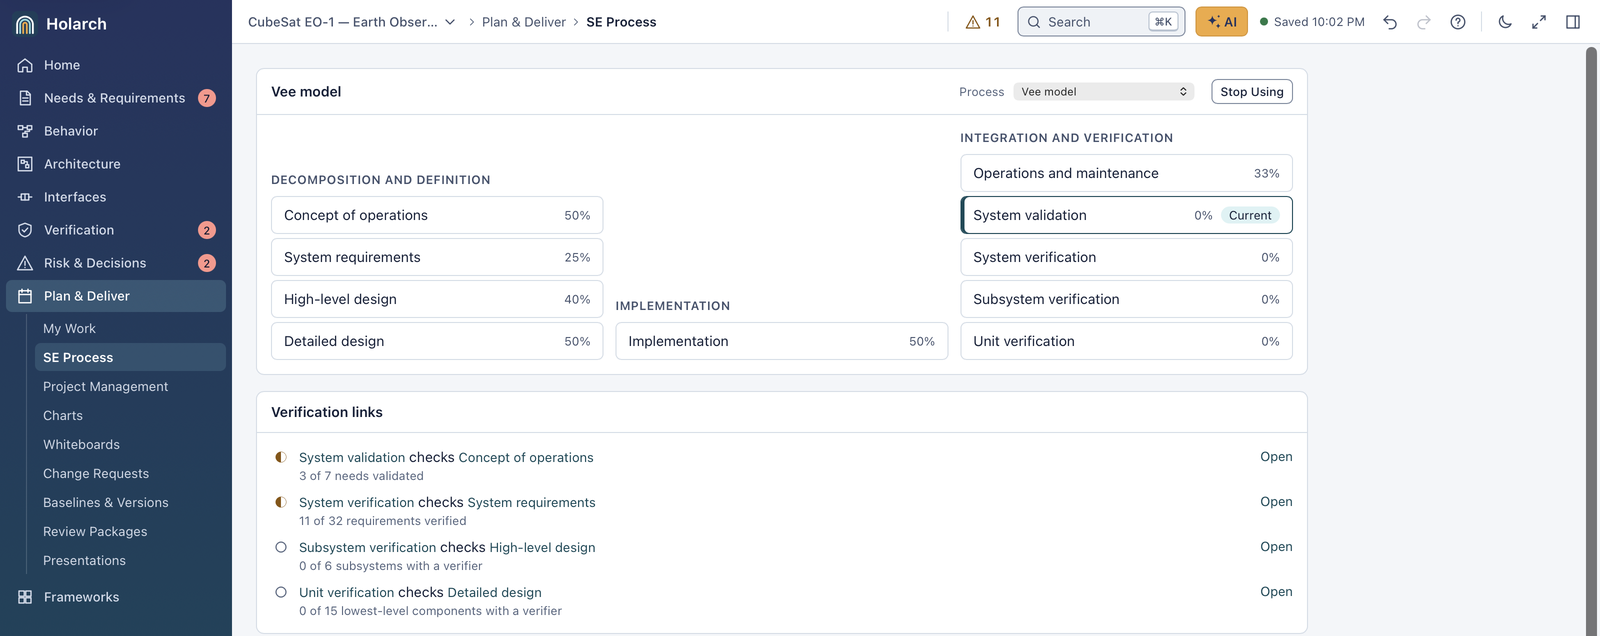Click Plan & Deliver in the breadcrumb
The height and width of the screenshot is (636, 1600).
[x=524, y=22]
